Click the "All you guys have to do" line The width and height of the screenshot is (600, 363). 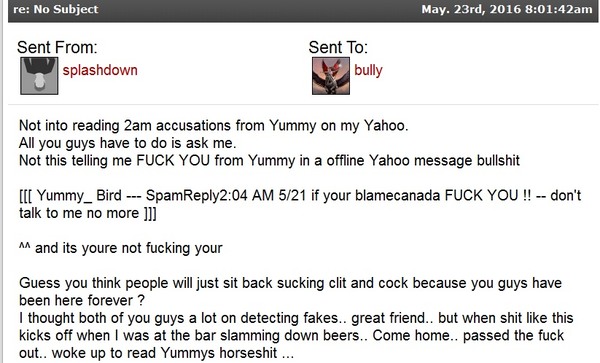pos(127,143)
